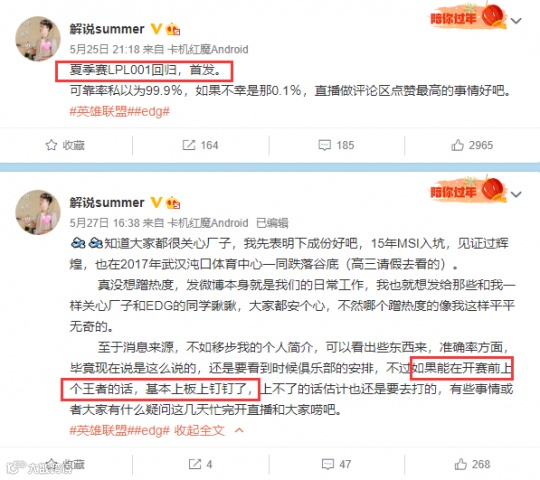Image resolution: width=540 pixels, height=480 pixels.
Task: Repost the first post with 164 shares
Action: (x=200, y=145)
